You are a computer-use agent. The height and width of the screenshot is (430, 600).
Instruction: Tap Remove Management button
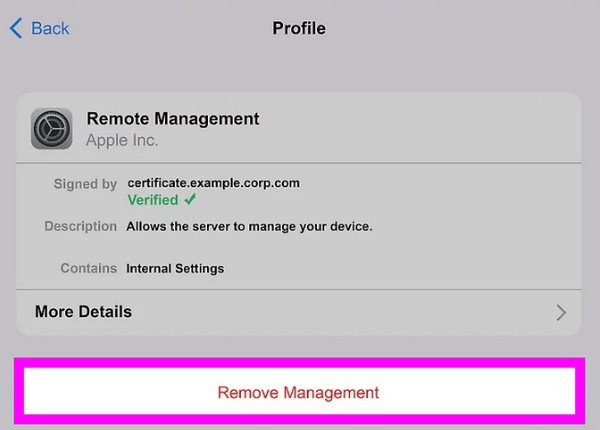(299, 391)
